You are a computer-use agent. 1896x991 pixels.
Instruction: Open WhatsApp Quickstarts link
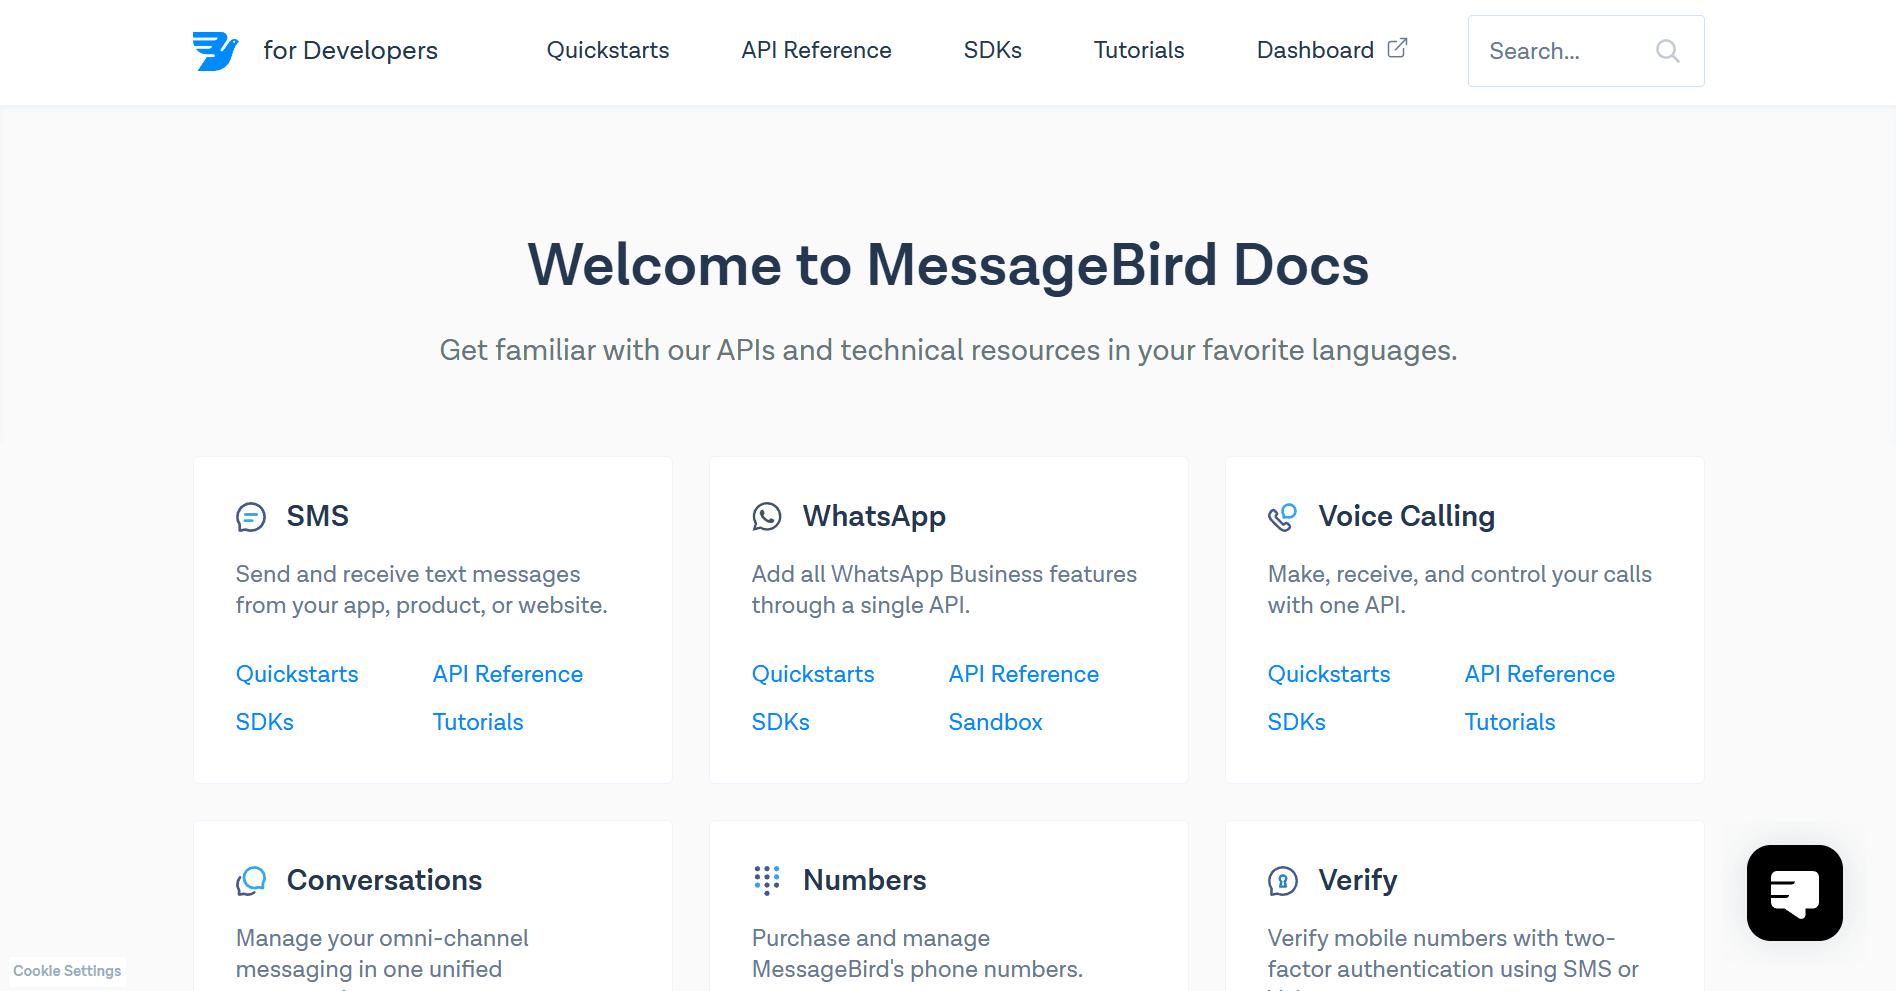[813, 674]
